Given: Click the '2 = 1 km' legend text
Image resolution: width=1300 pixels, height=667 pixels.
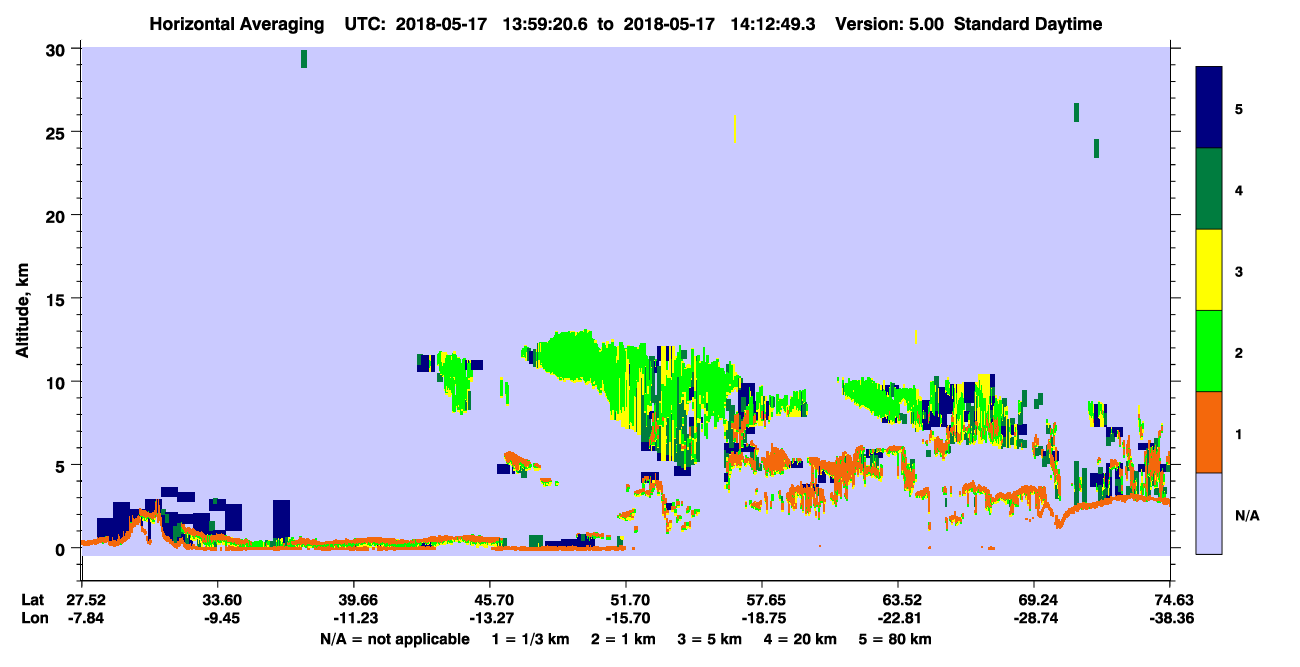Looking at the screenshot, I should coord(623,639).
